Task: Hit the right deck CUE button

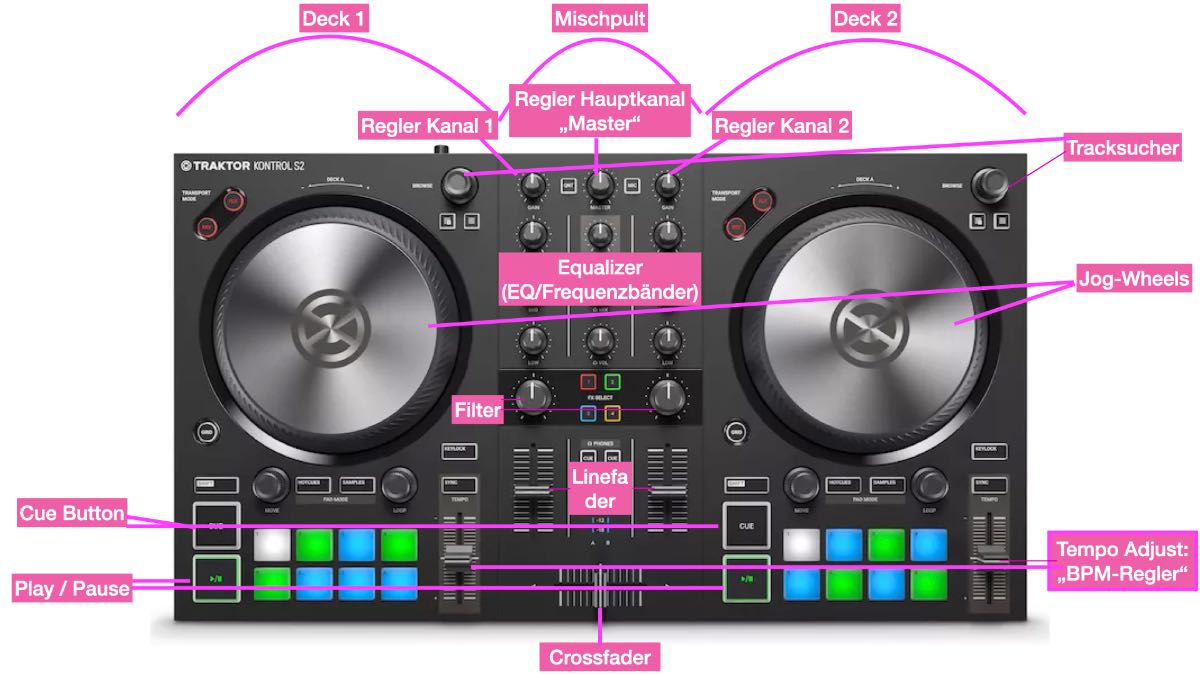Action: pyautogui.click(x=748, y=524)
